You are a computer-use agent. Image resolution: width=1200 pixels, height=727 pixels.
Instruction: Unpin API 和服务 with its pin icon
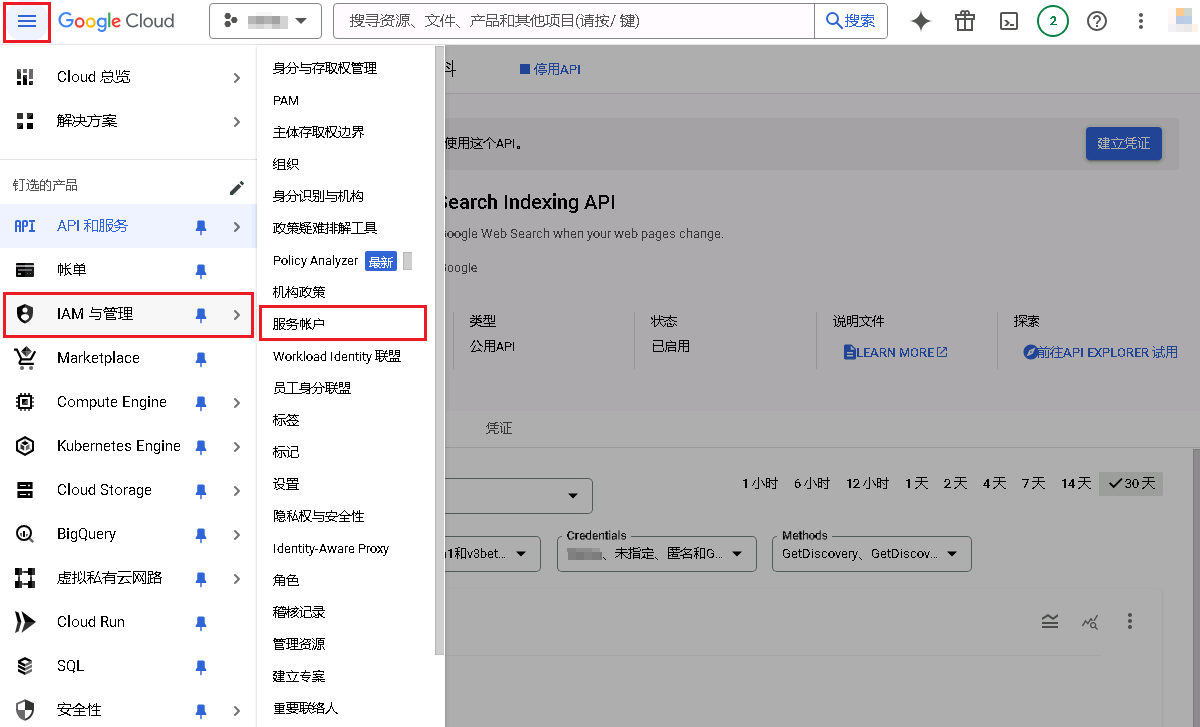(201, 227)
